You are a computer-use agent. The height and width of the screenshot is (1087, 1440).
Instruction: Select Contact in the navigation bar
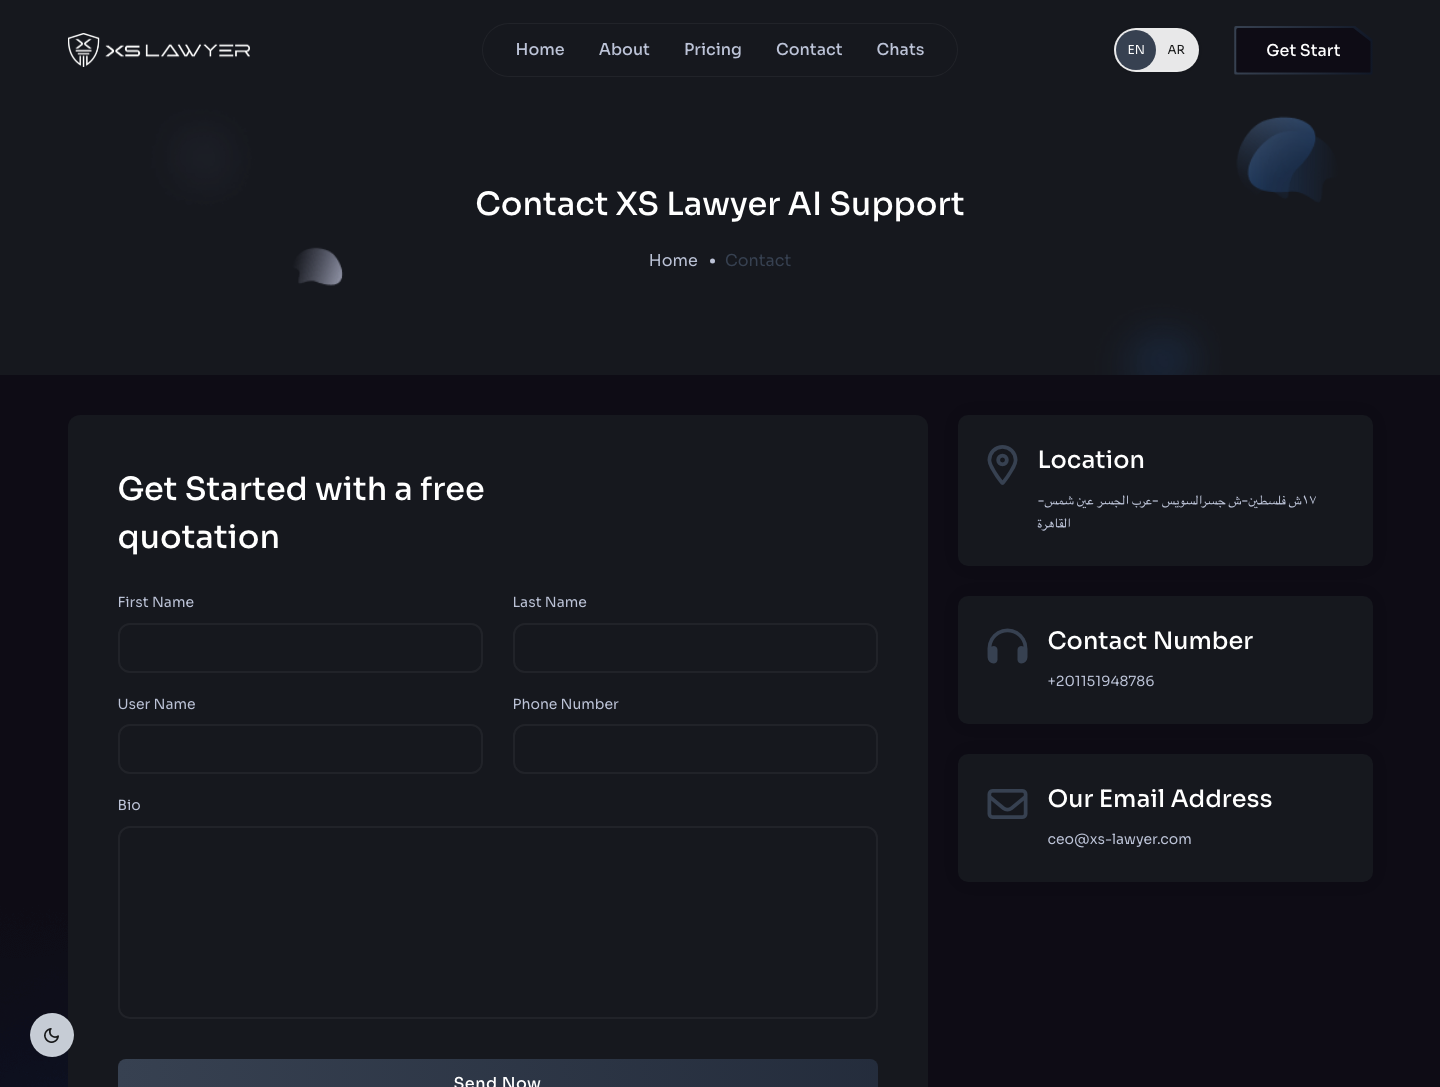point(809,49)
